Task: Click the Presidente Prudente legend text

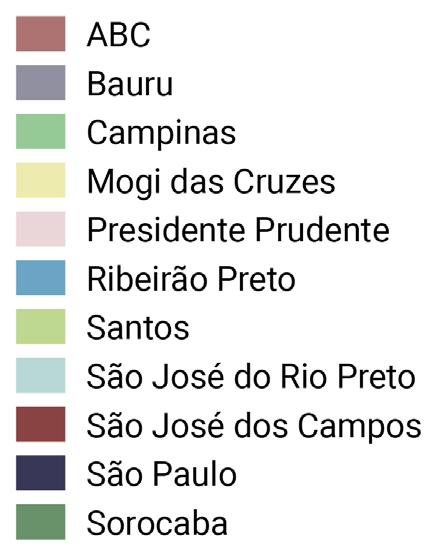Action: pyautogui.click(x=238, y=230)
